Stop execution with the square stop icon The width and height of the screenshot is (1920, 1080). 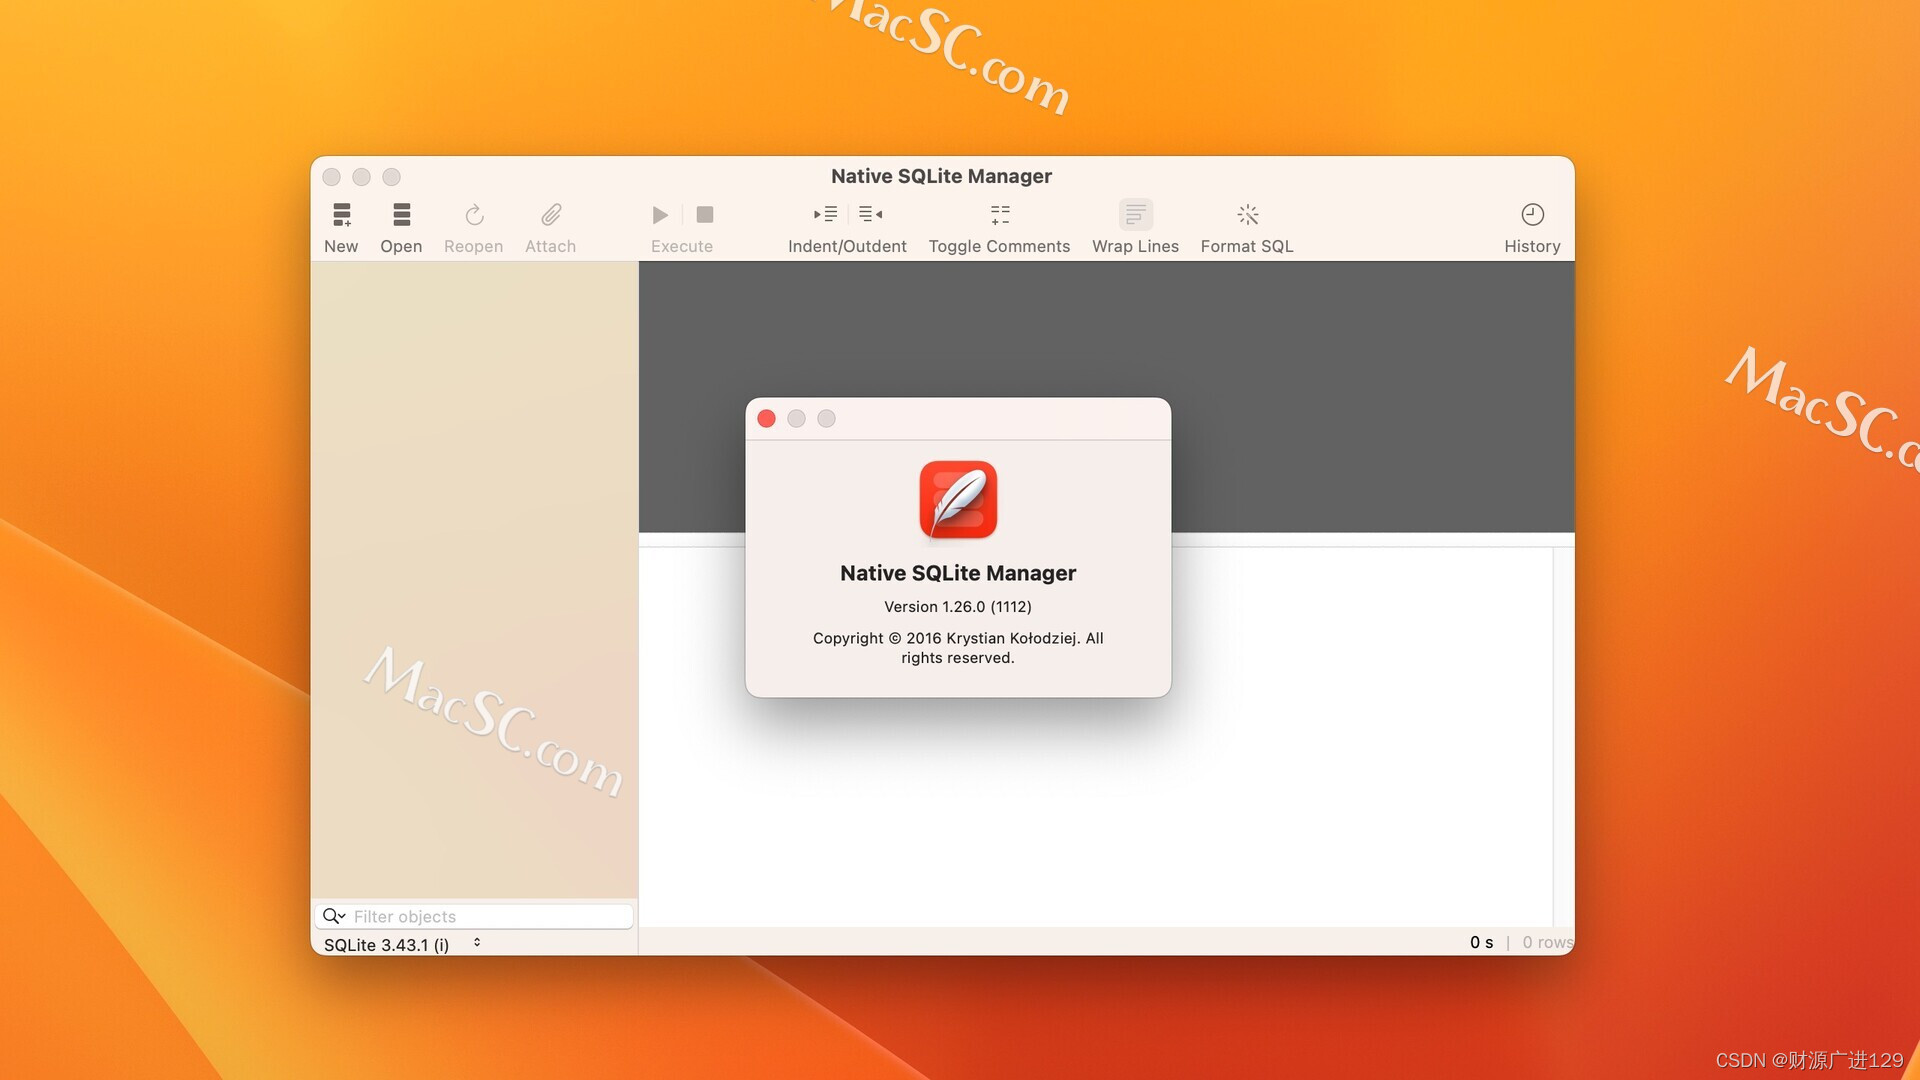(705, 215)
